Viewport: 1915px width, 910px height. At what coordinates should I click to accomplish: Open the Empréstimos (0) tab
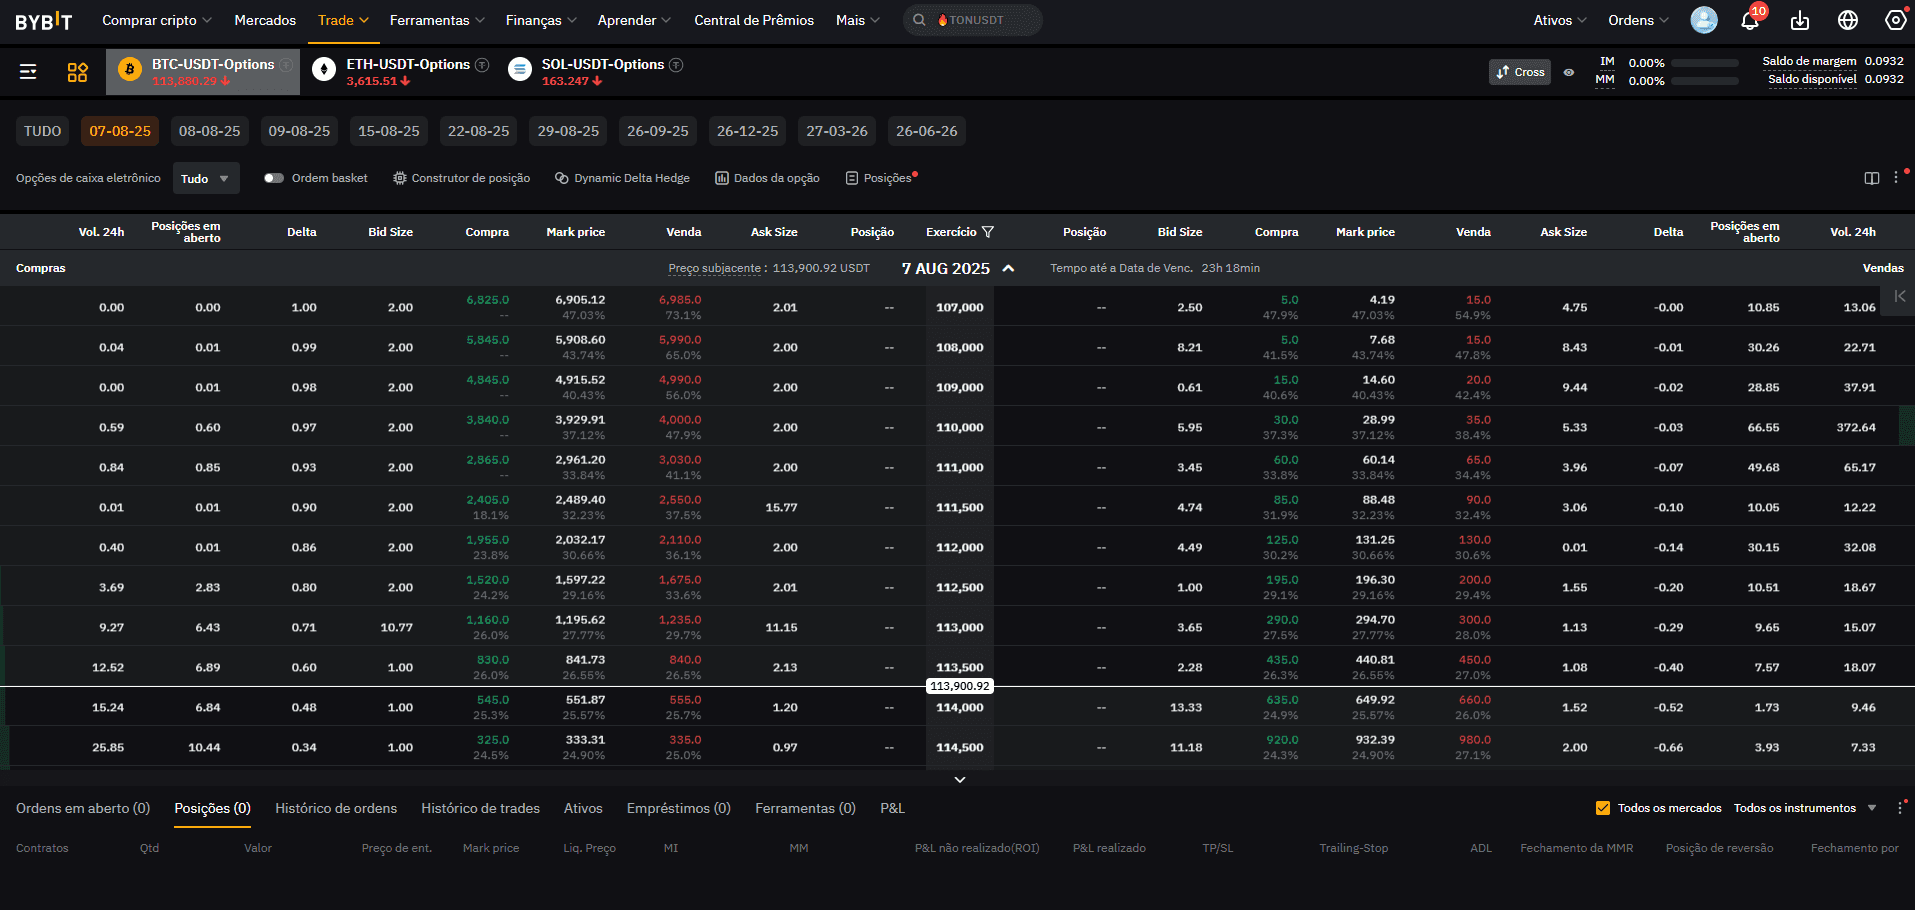pos(679,808)
